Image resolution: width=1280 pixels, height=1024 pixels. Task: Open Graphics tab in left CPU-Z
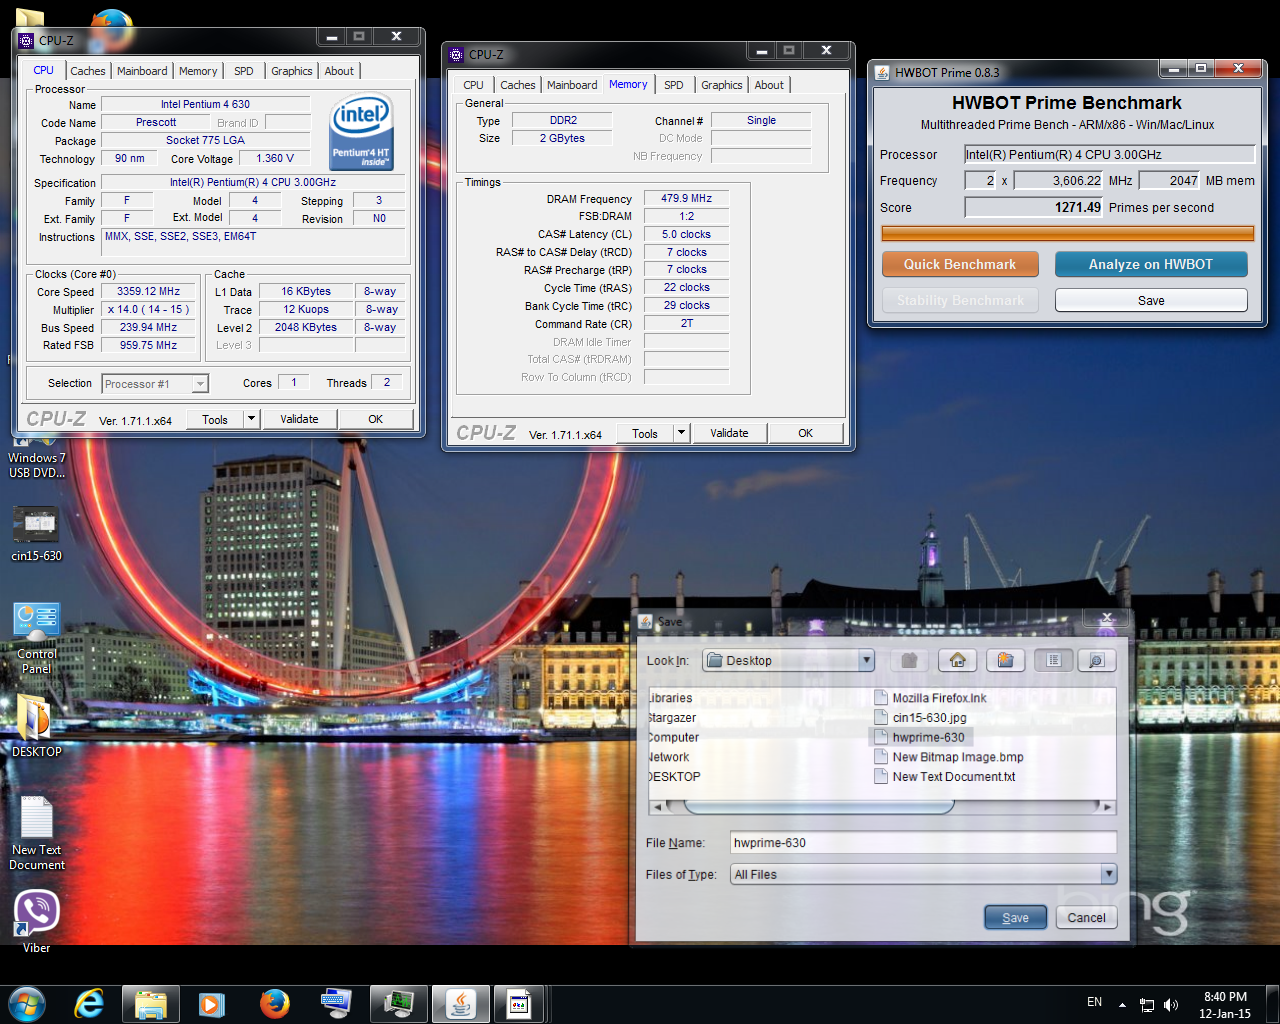pos(292,71)
